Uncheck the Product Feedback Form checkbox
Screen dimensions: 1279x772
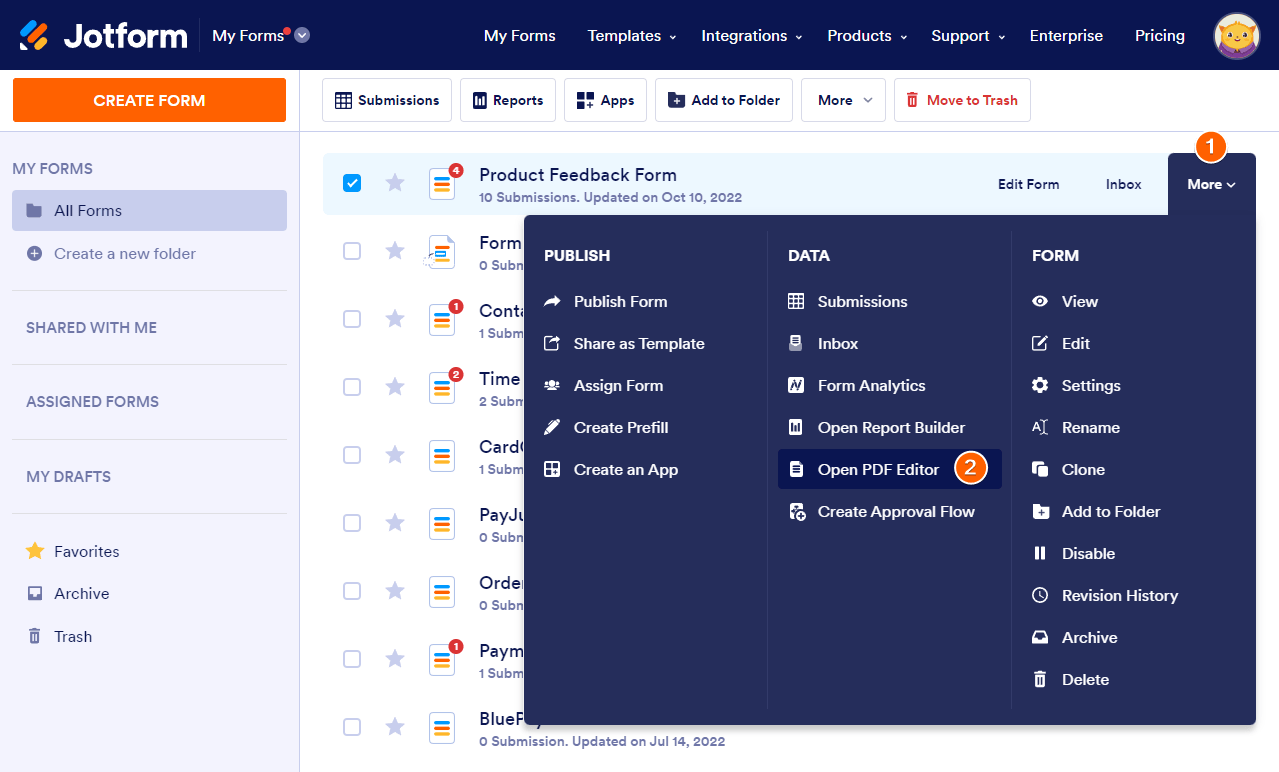pos(352,183)
